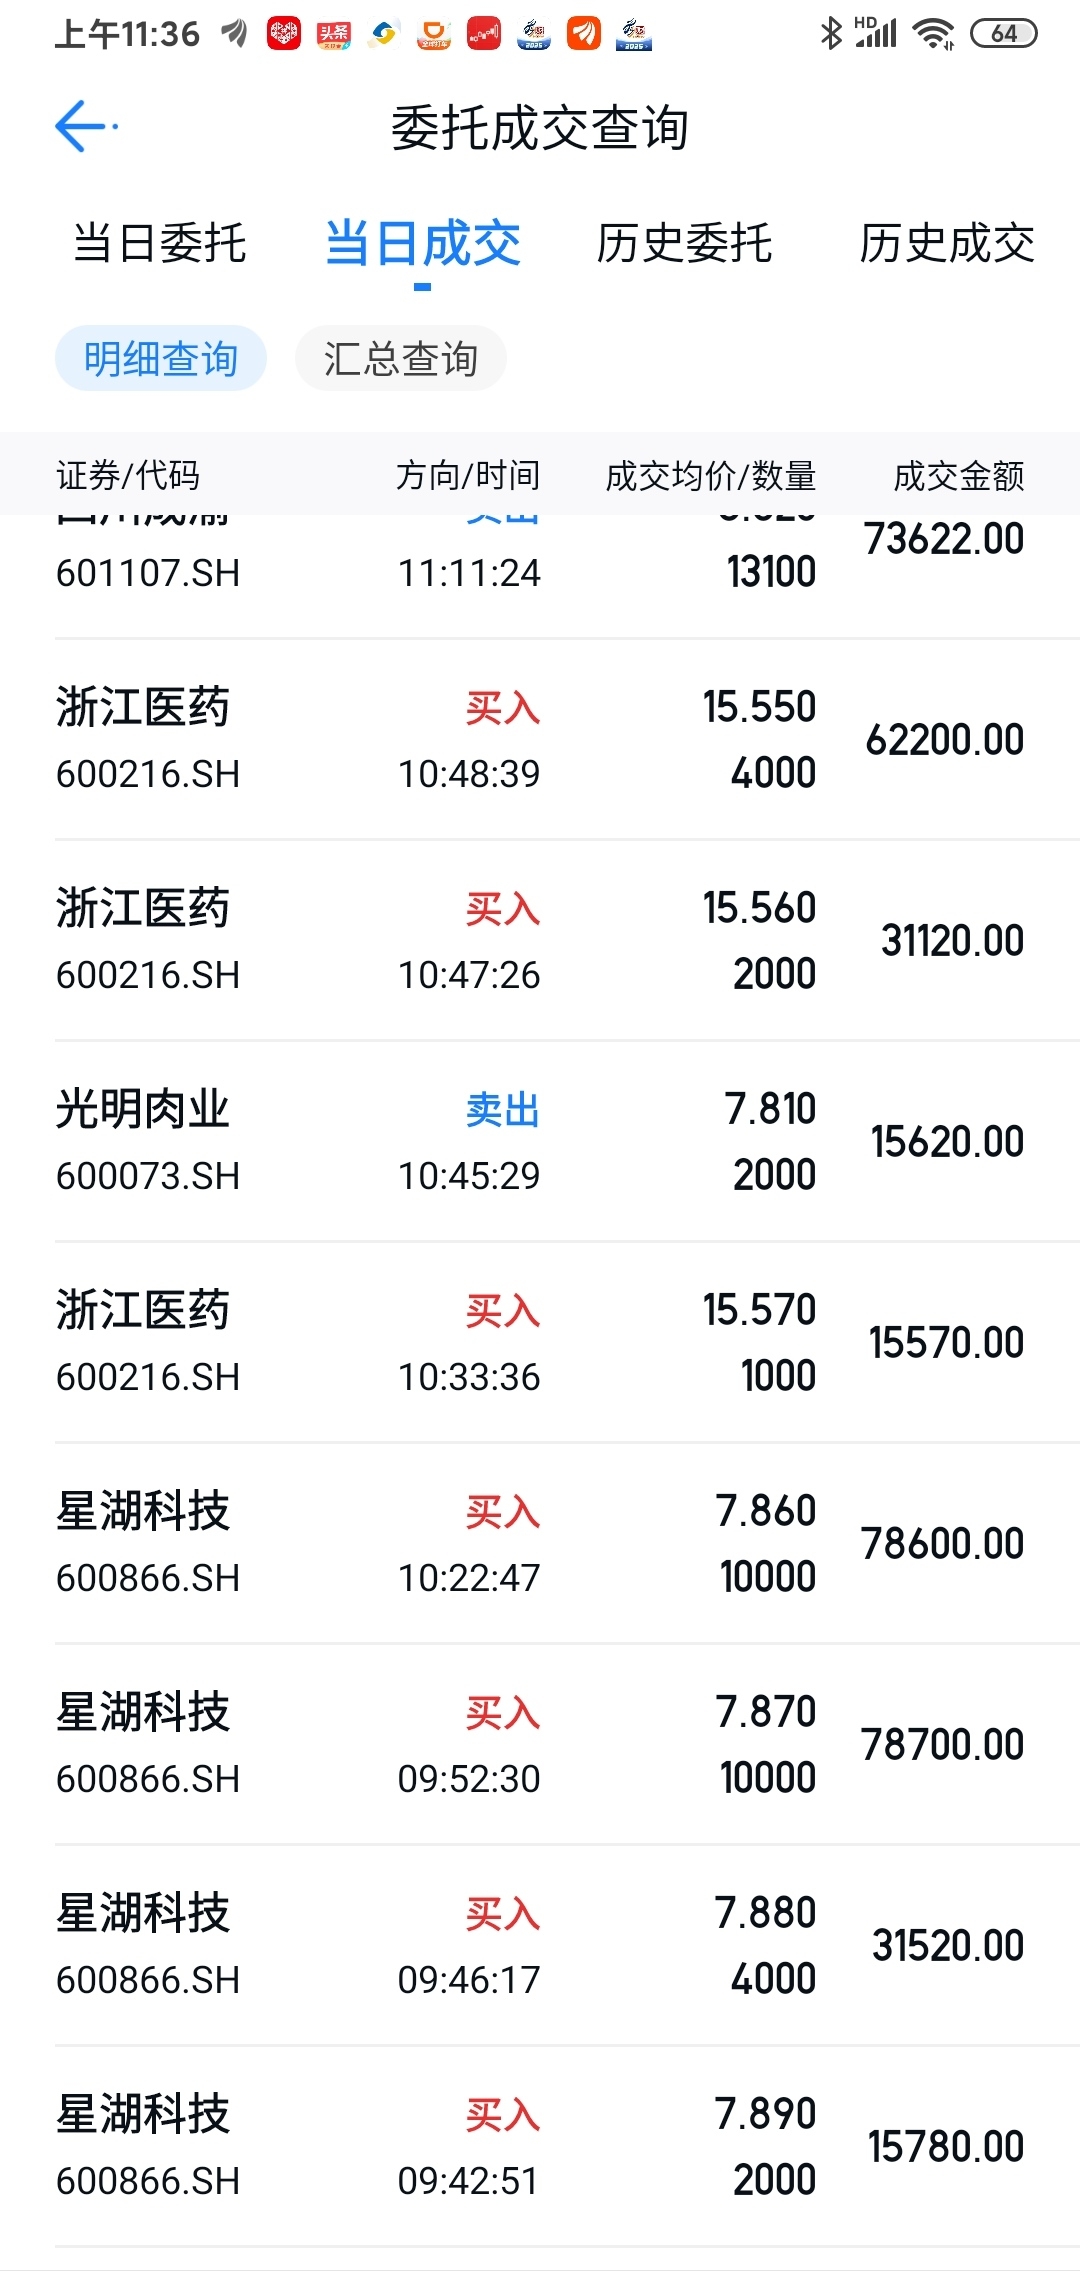Screen dimensions: 1080x2273
Task: Tap the Wi-Fi signal icon
Action: click(934, 34)
